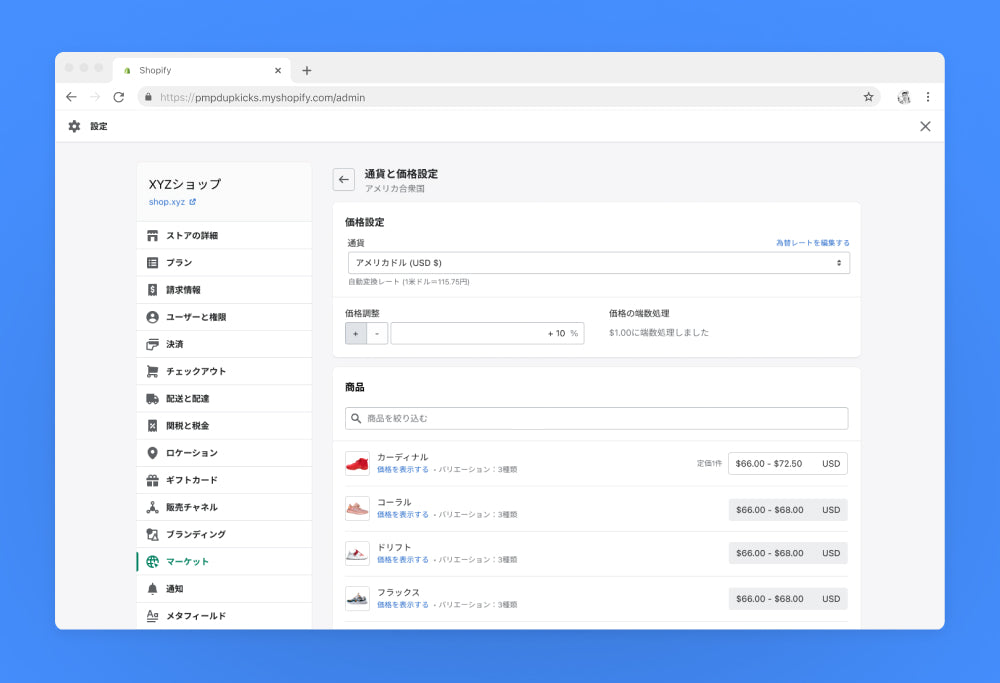Open a new browser tab with plus icon

307,70
